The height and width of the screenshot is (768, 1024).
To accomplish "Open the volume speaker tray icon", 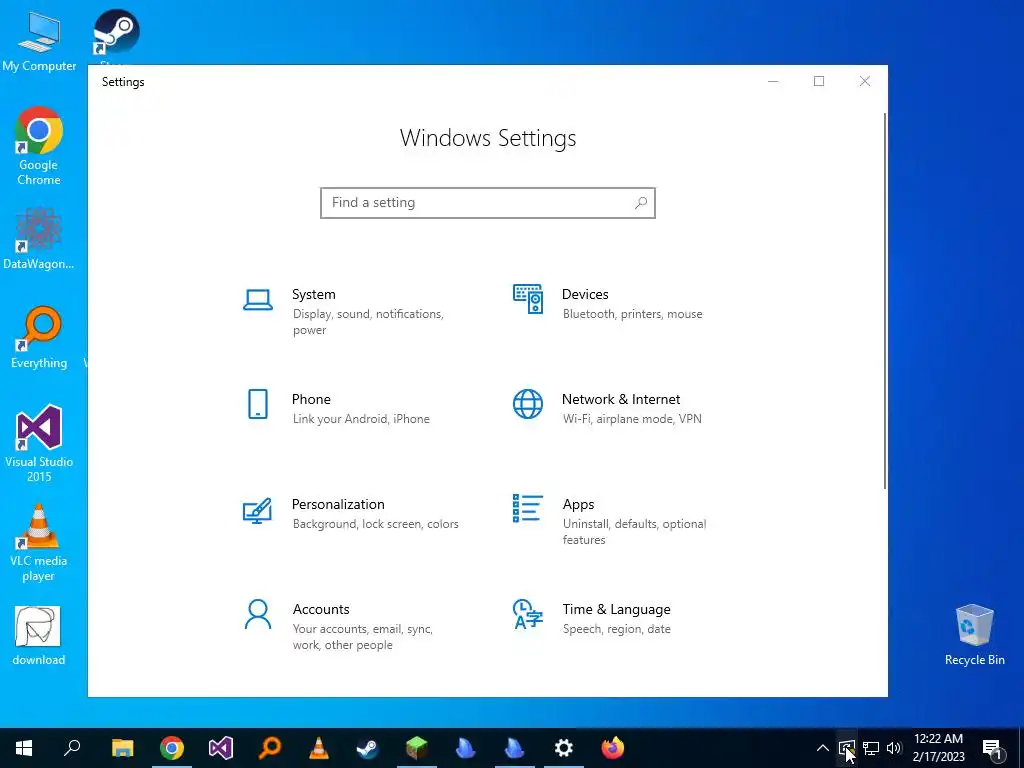I will point(894,748).
